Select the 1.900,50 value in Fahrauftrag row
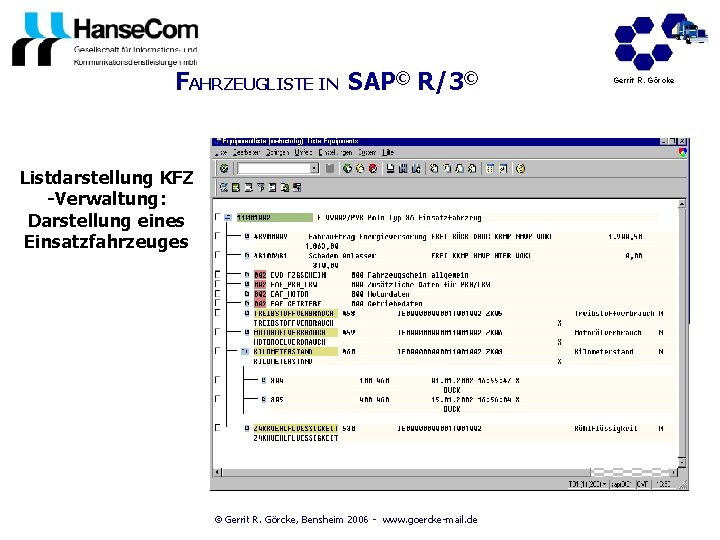This screenshot has width=720, height=540. coord(625,236)
